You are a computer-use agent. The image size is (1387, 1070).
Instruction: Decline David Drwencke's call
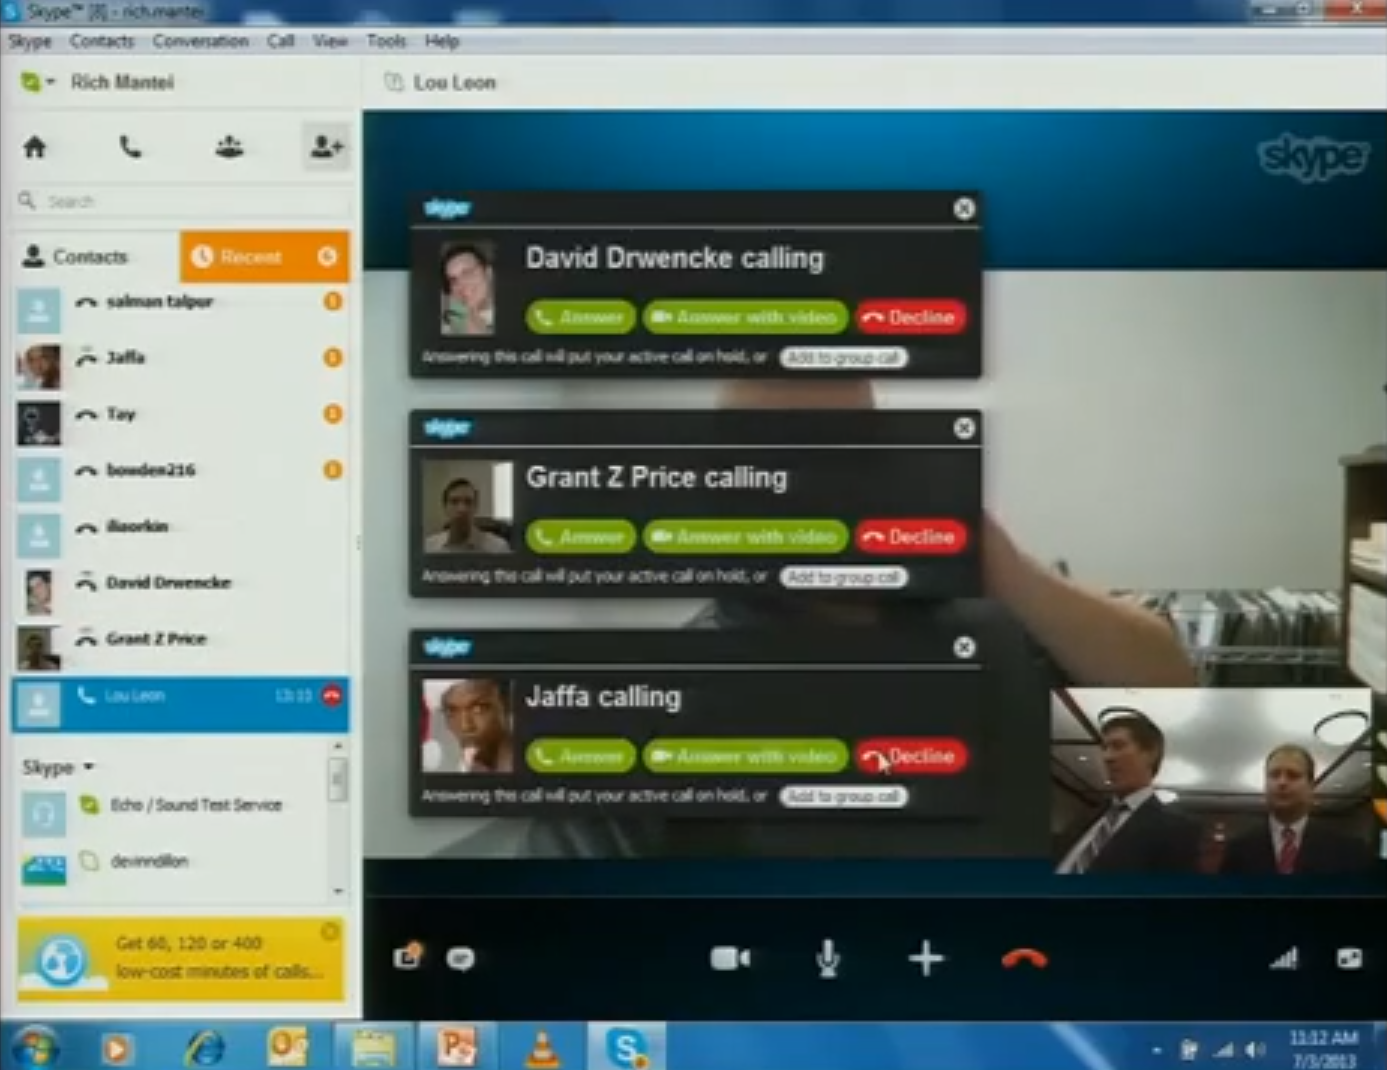[911, 317]
